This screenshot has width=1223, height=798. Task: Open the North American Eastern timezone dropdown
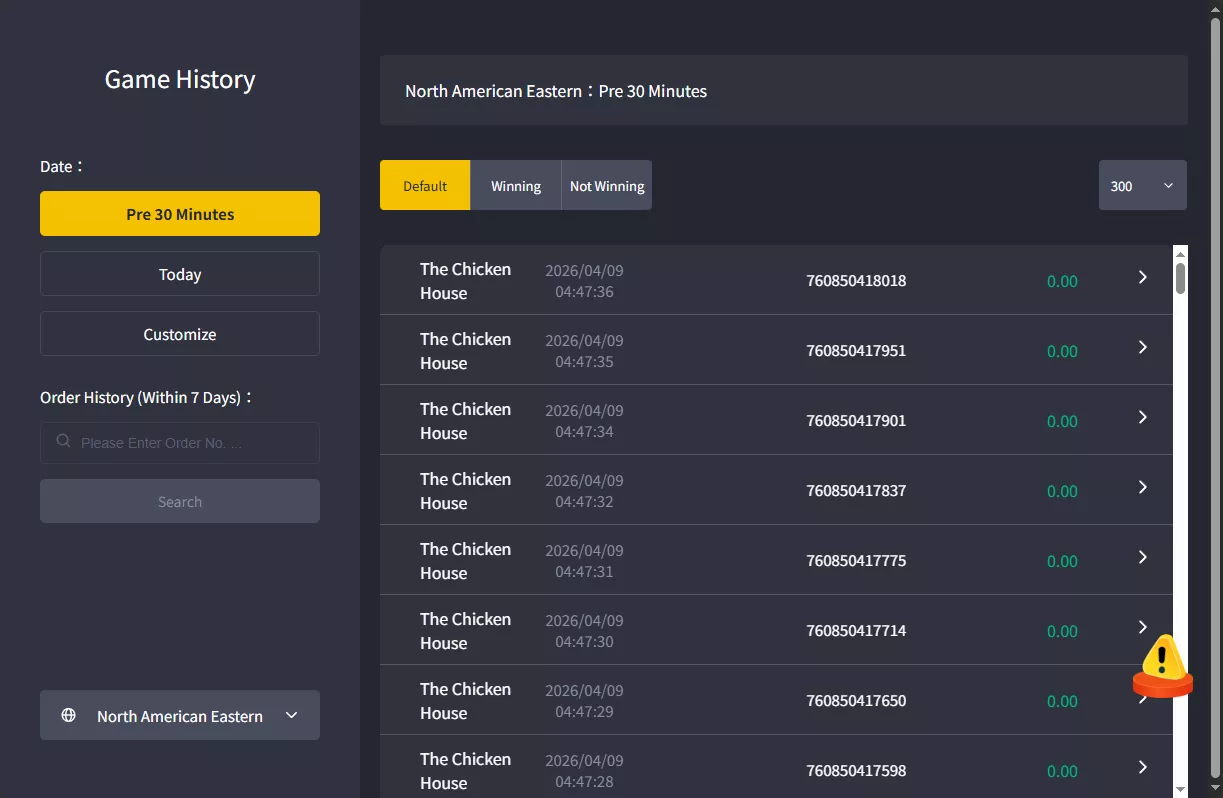pyautogui.click(x=180, y=715)
